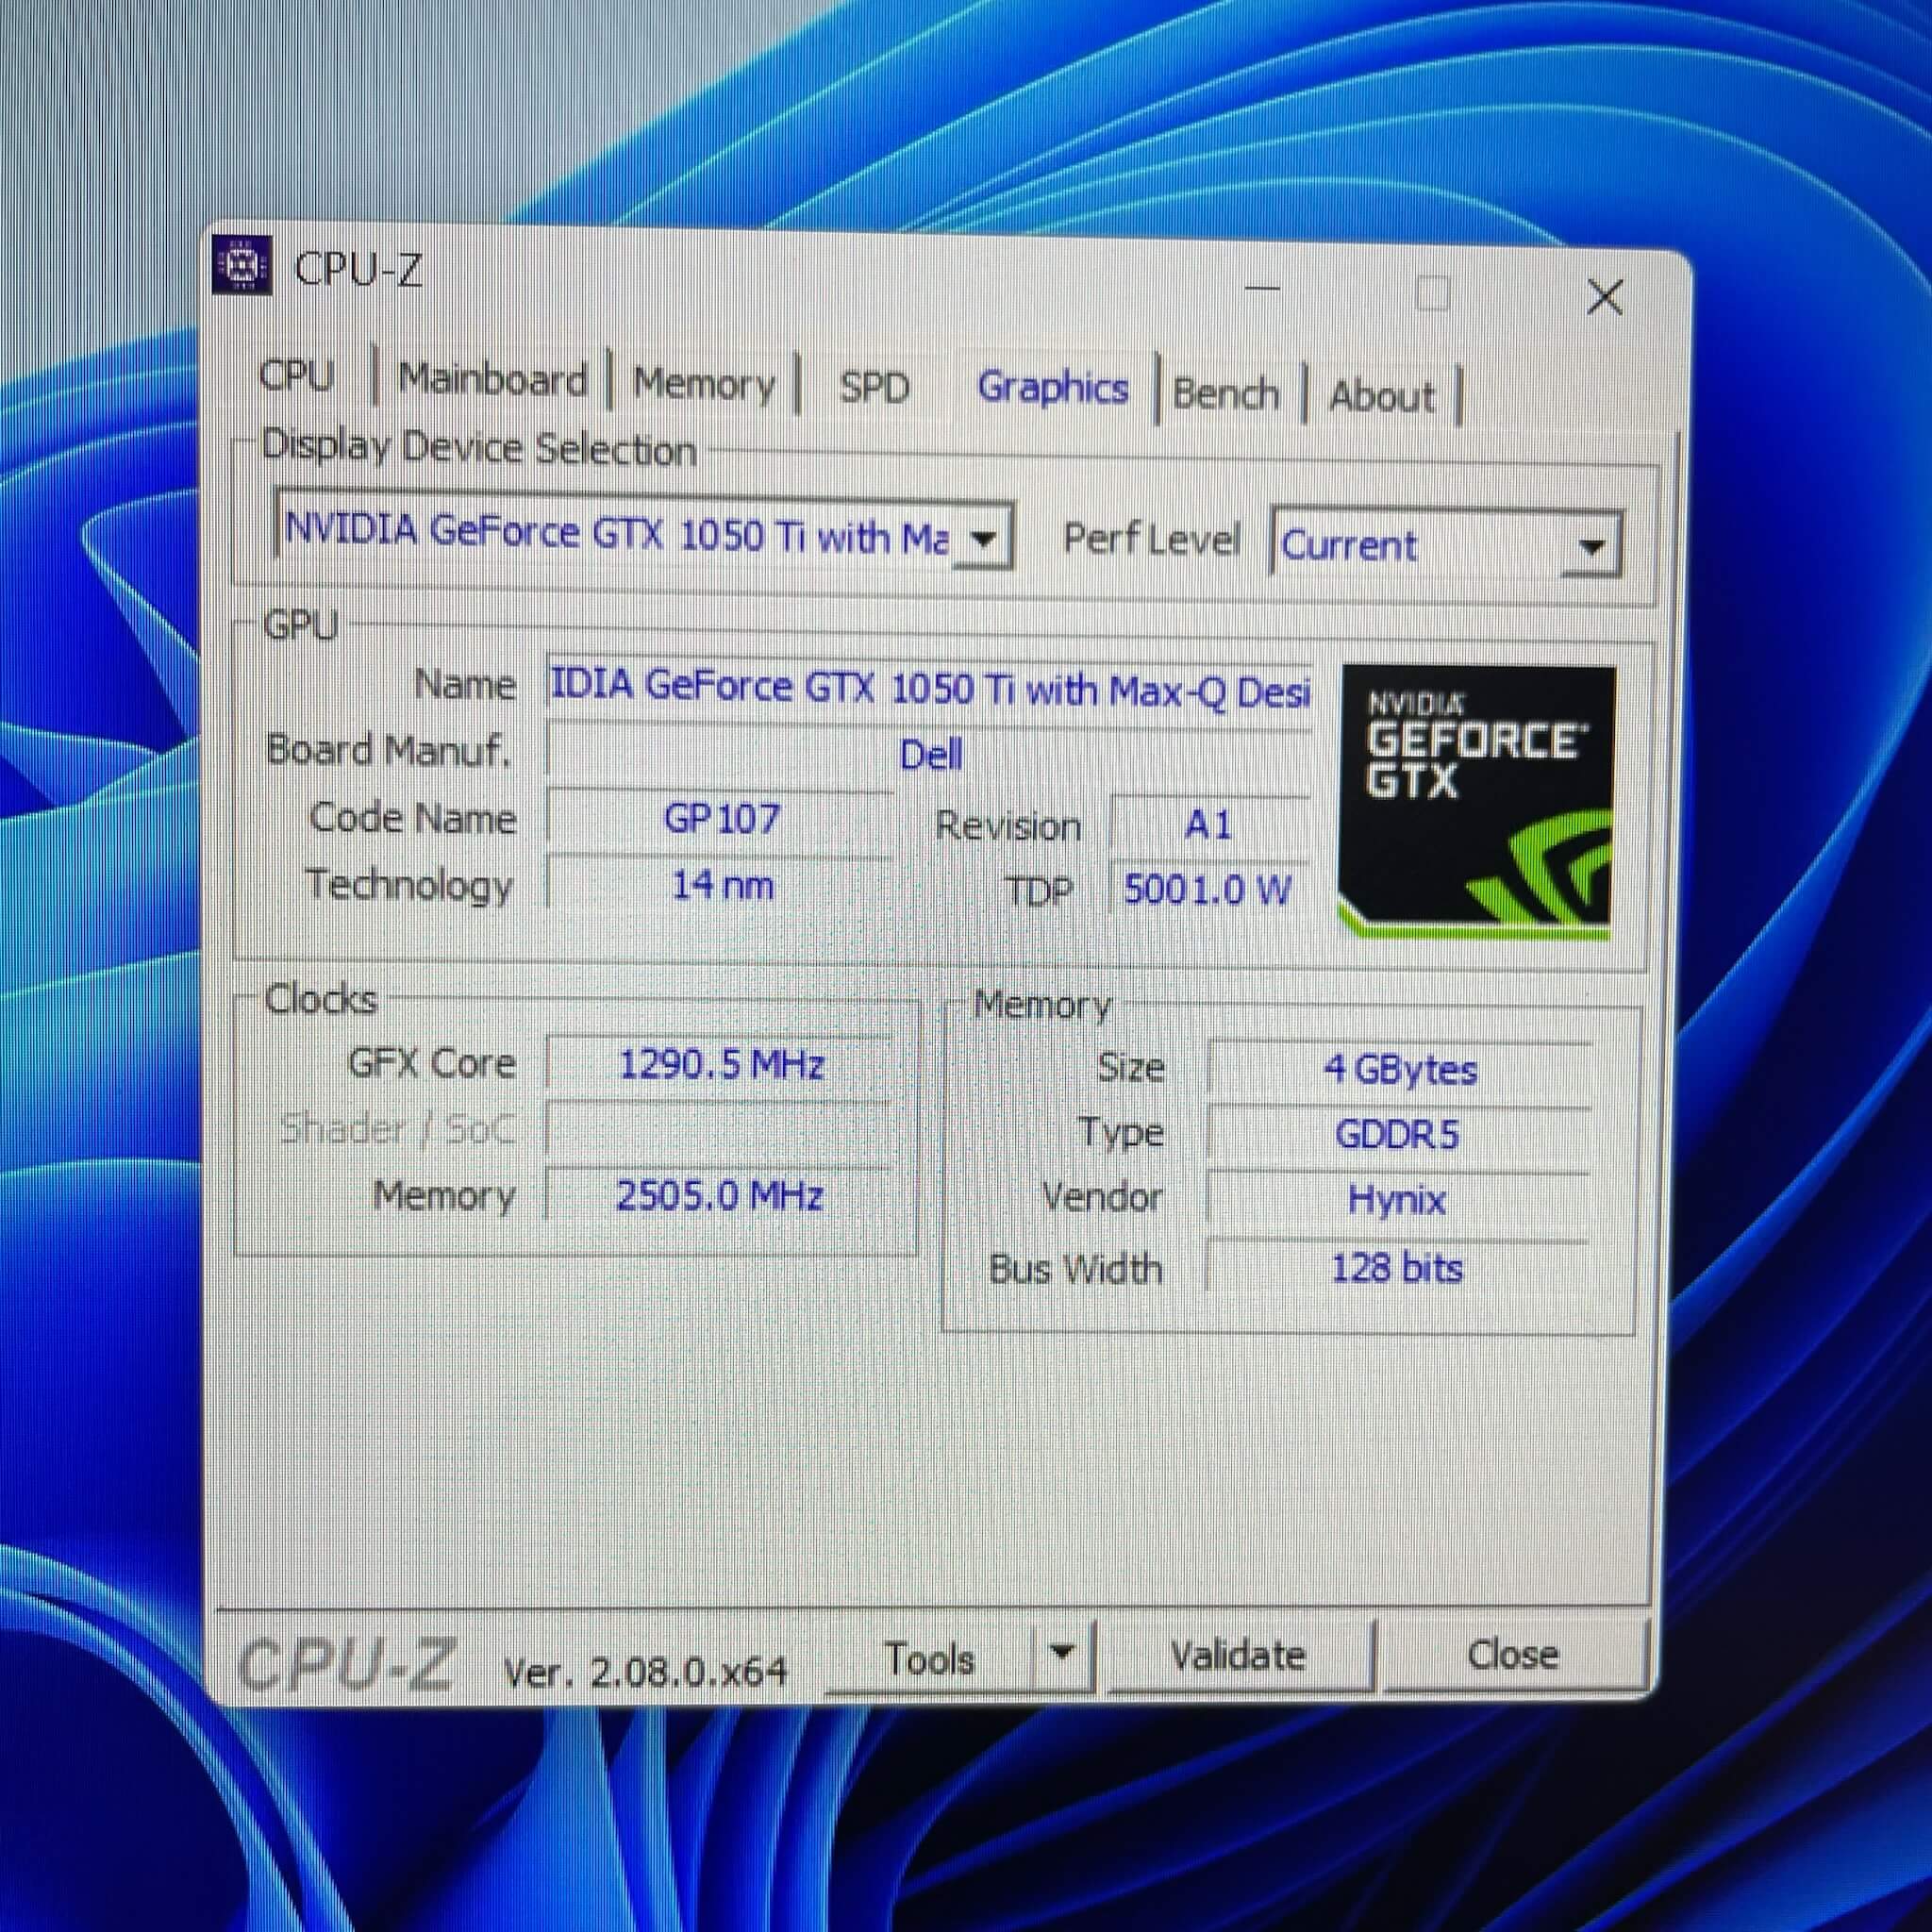Select the Graphics tab
Viewport: 1932px width, 1932px height.
coord(1052,387)
